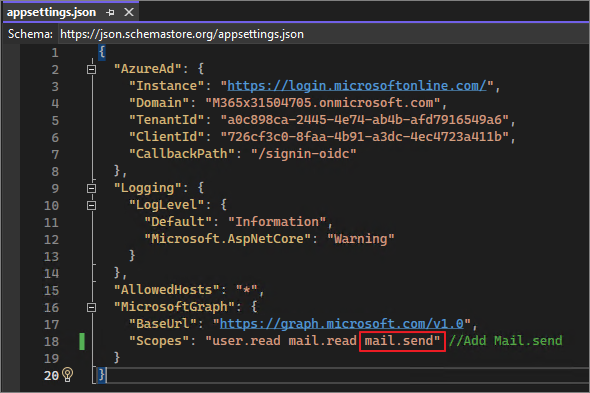Screen dimensions: 590x393
Task: Click line number 1
Action: click(x=55, y=52)
